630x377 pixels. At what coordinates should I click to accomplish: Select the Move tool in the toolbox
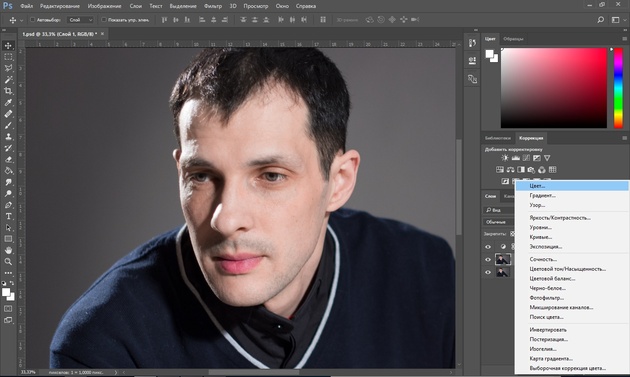click(x=8, y=45)
